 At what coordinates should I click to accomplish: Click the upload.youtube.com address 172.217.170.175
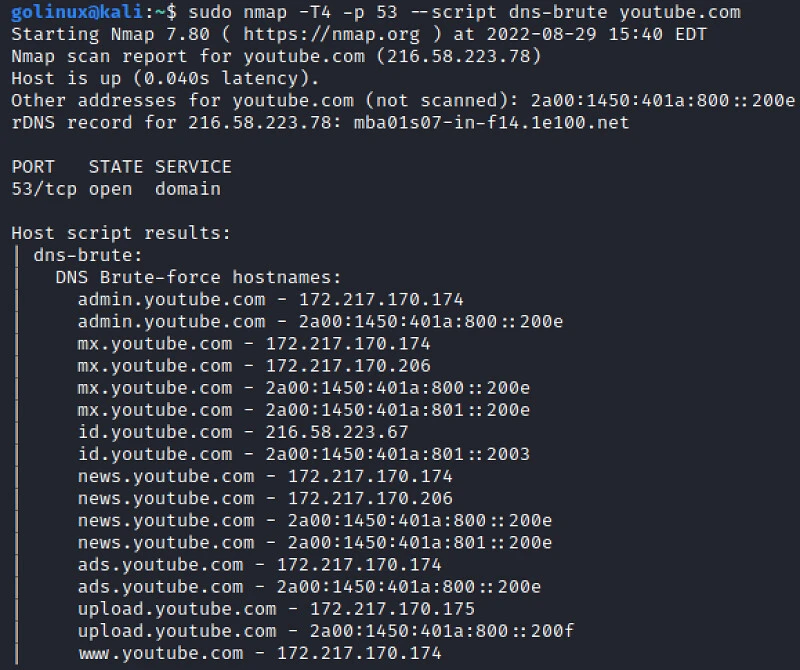[x=392, y=608]
